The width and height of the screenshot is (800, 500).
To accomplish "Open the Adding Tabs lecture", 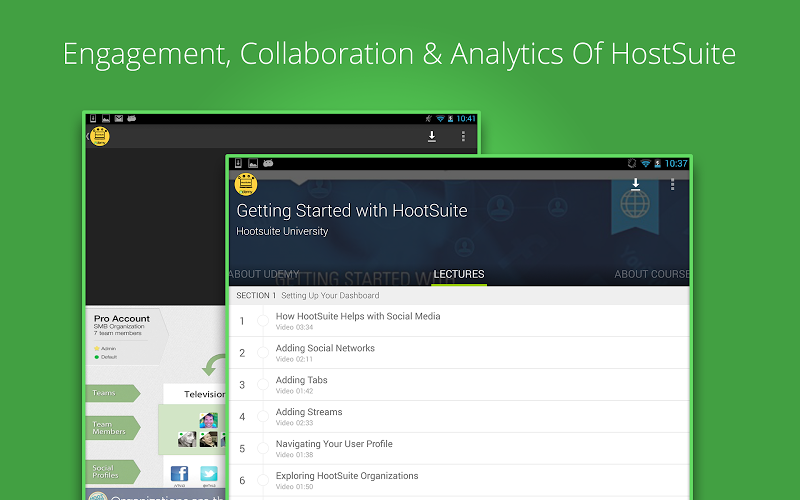I will 459,385.
